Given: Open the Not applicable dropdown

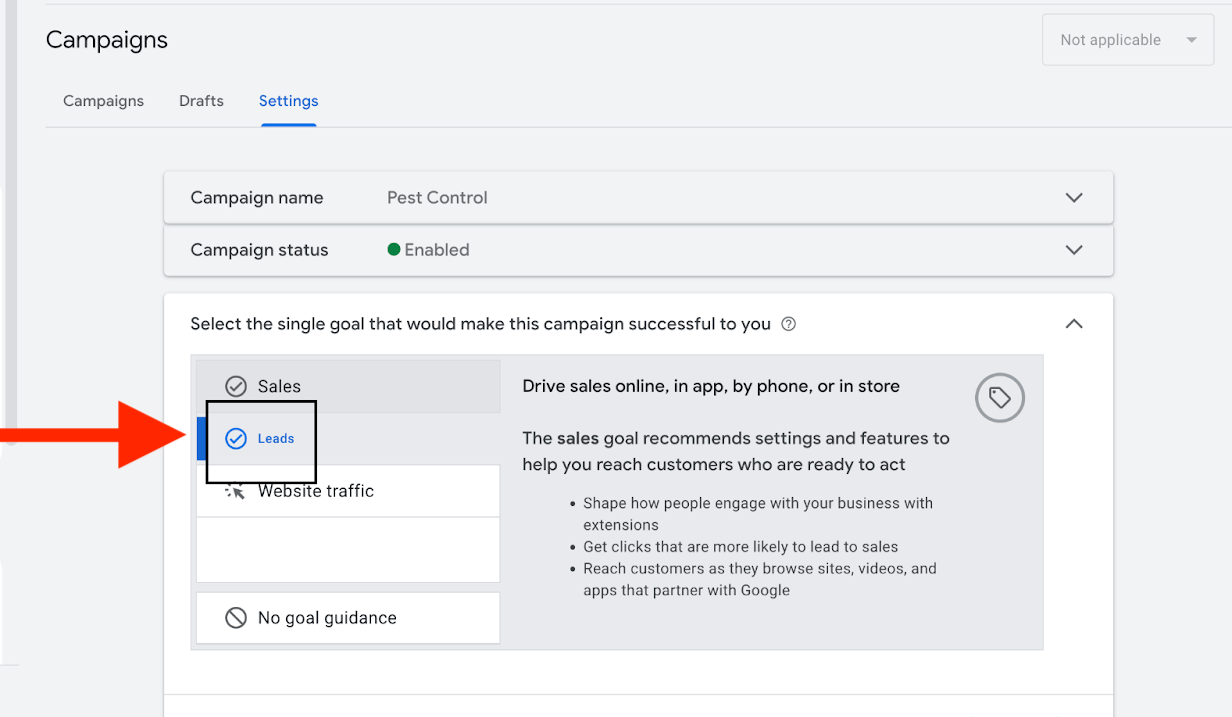Looking at the screenshot, I should pos(1127,40).
